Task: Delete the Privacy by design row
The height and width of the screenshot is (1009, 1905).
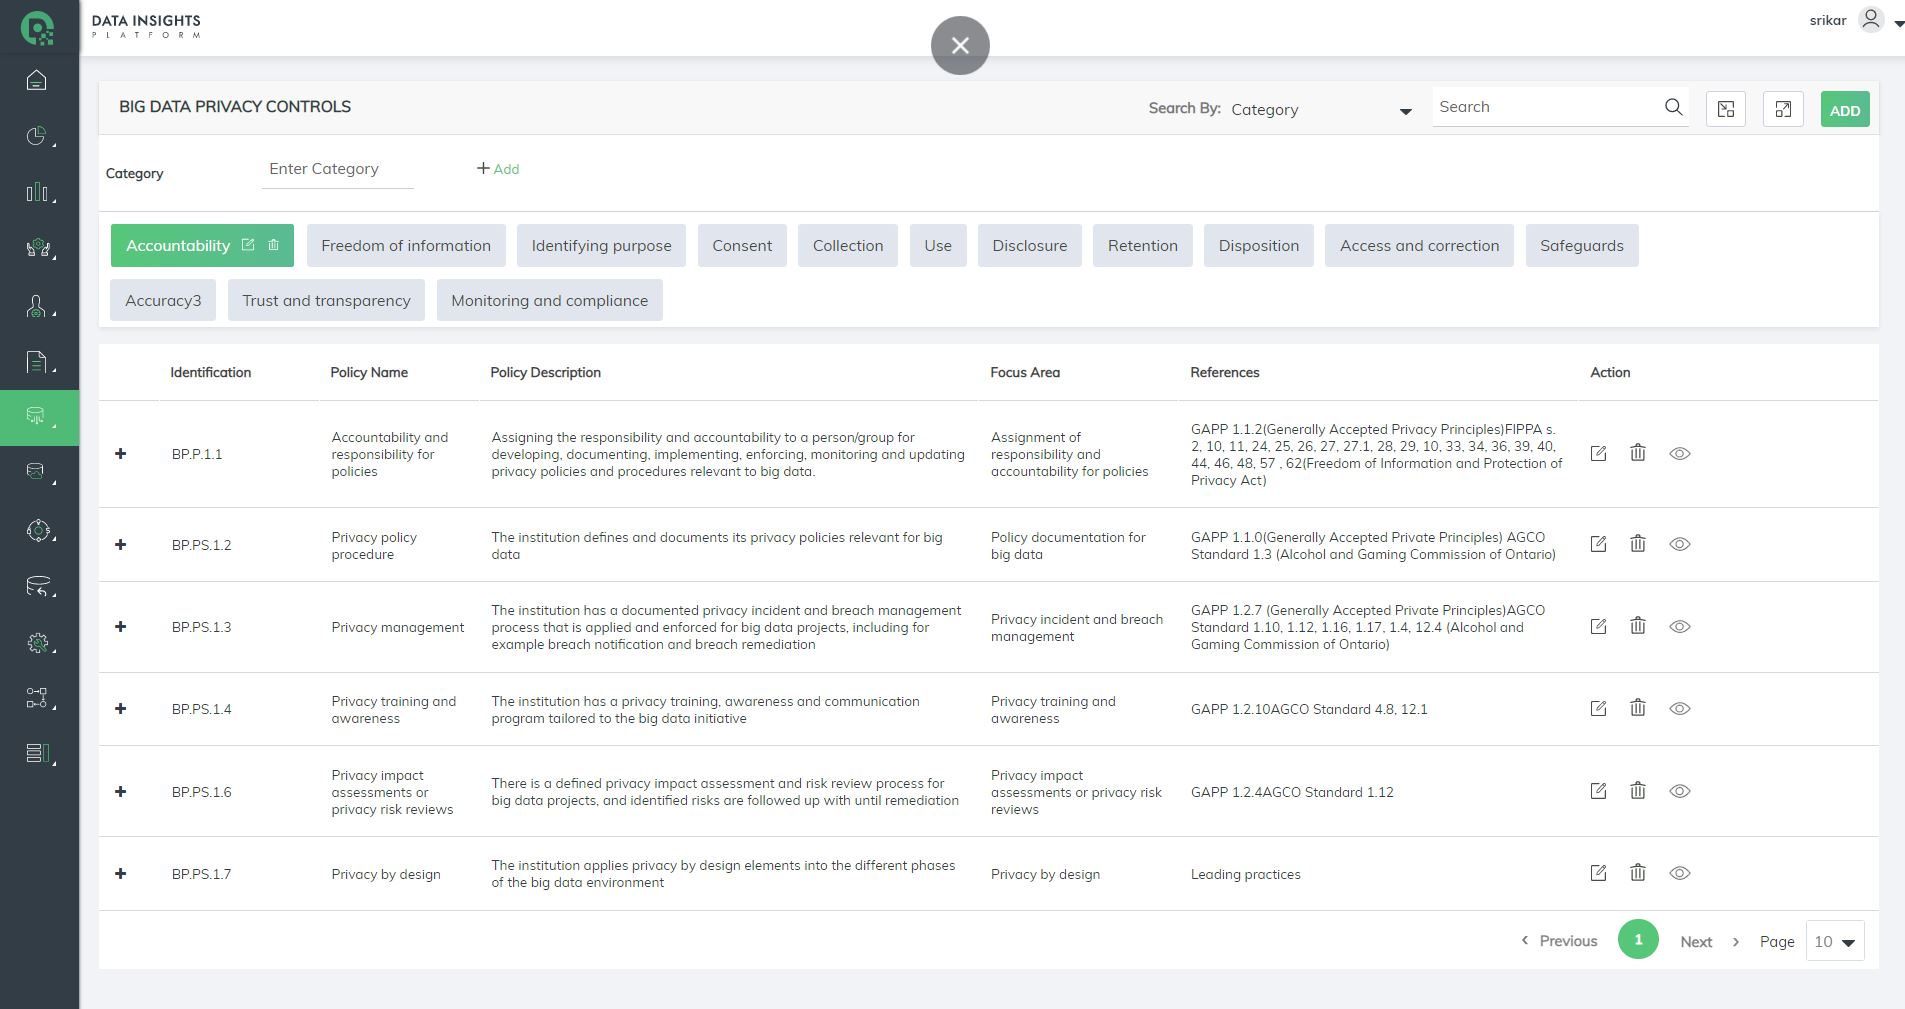Action: 1637,872
